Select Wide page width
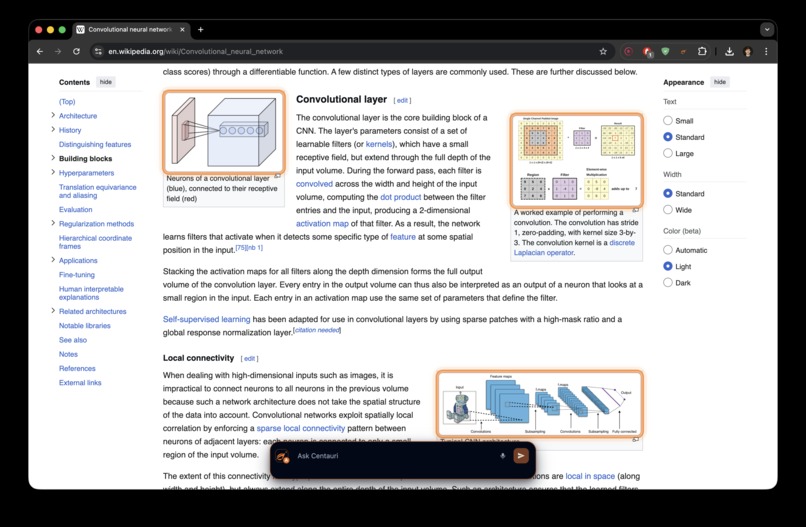806x527 pixels. click(x=668, y=210)
